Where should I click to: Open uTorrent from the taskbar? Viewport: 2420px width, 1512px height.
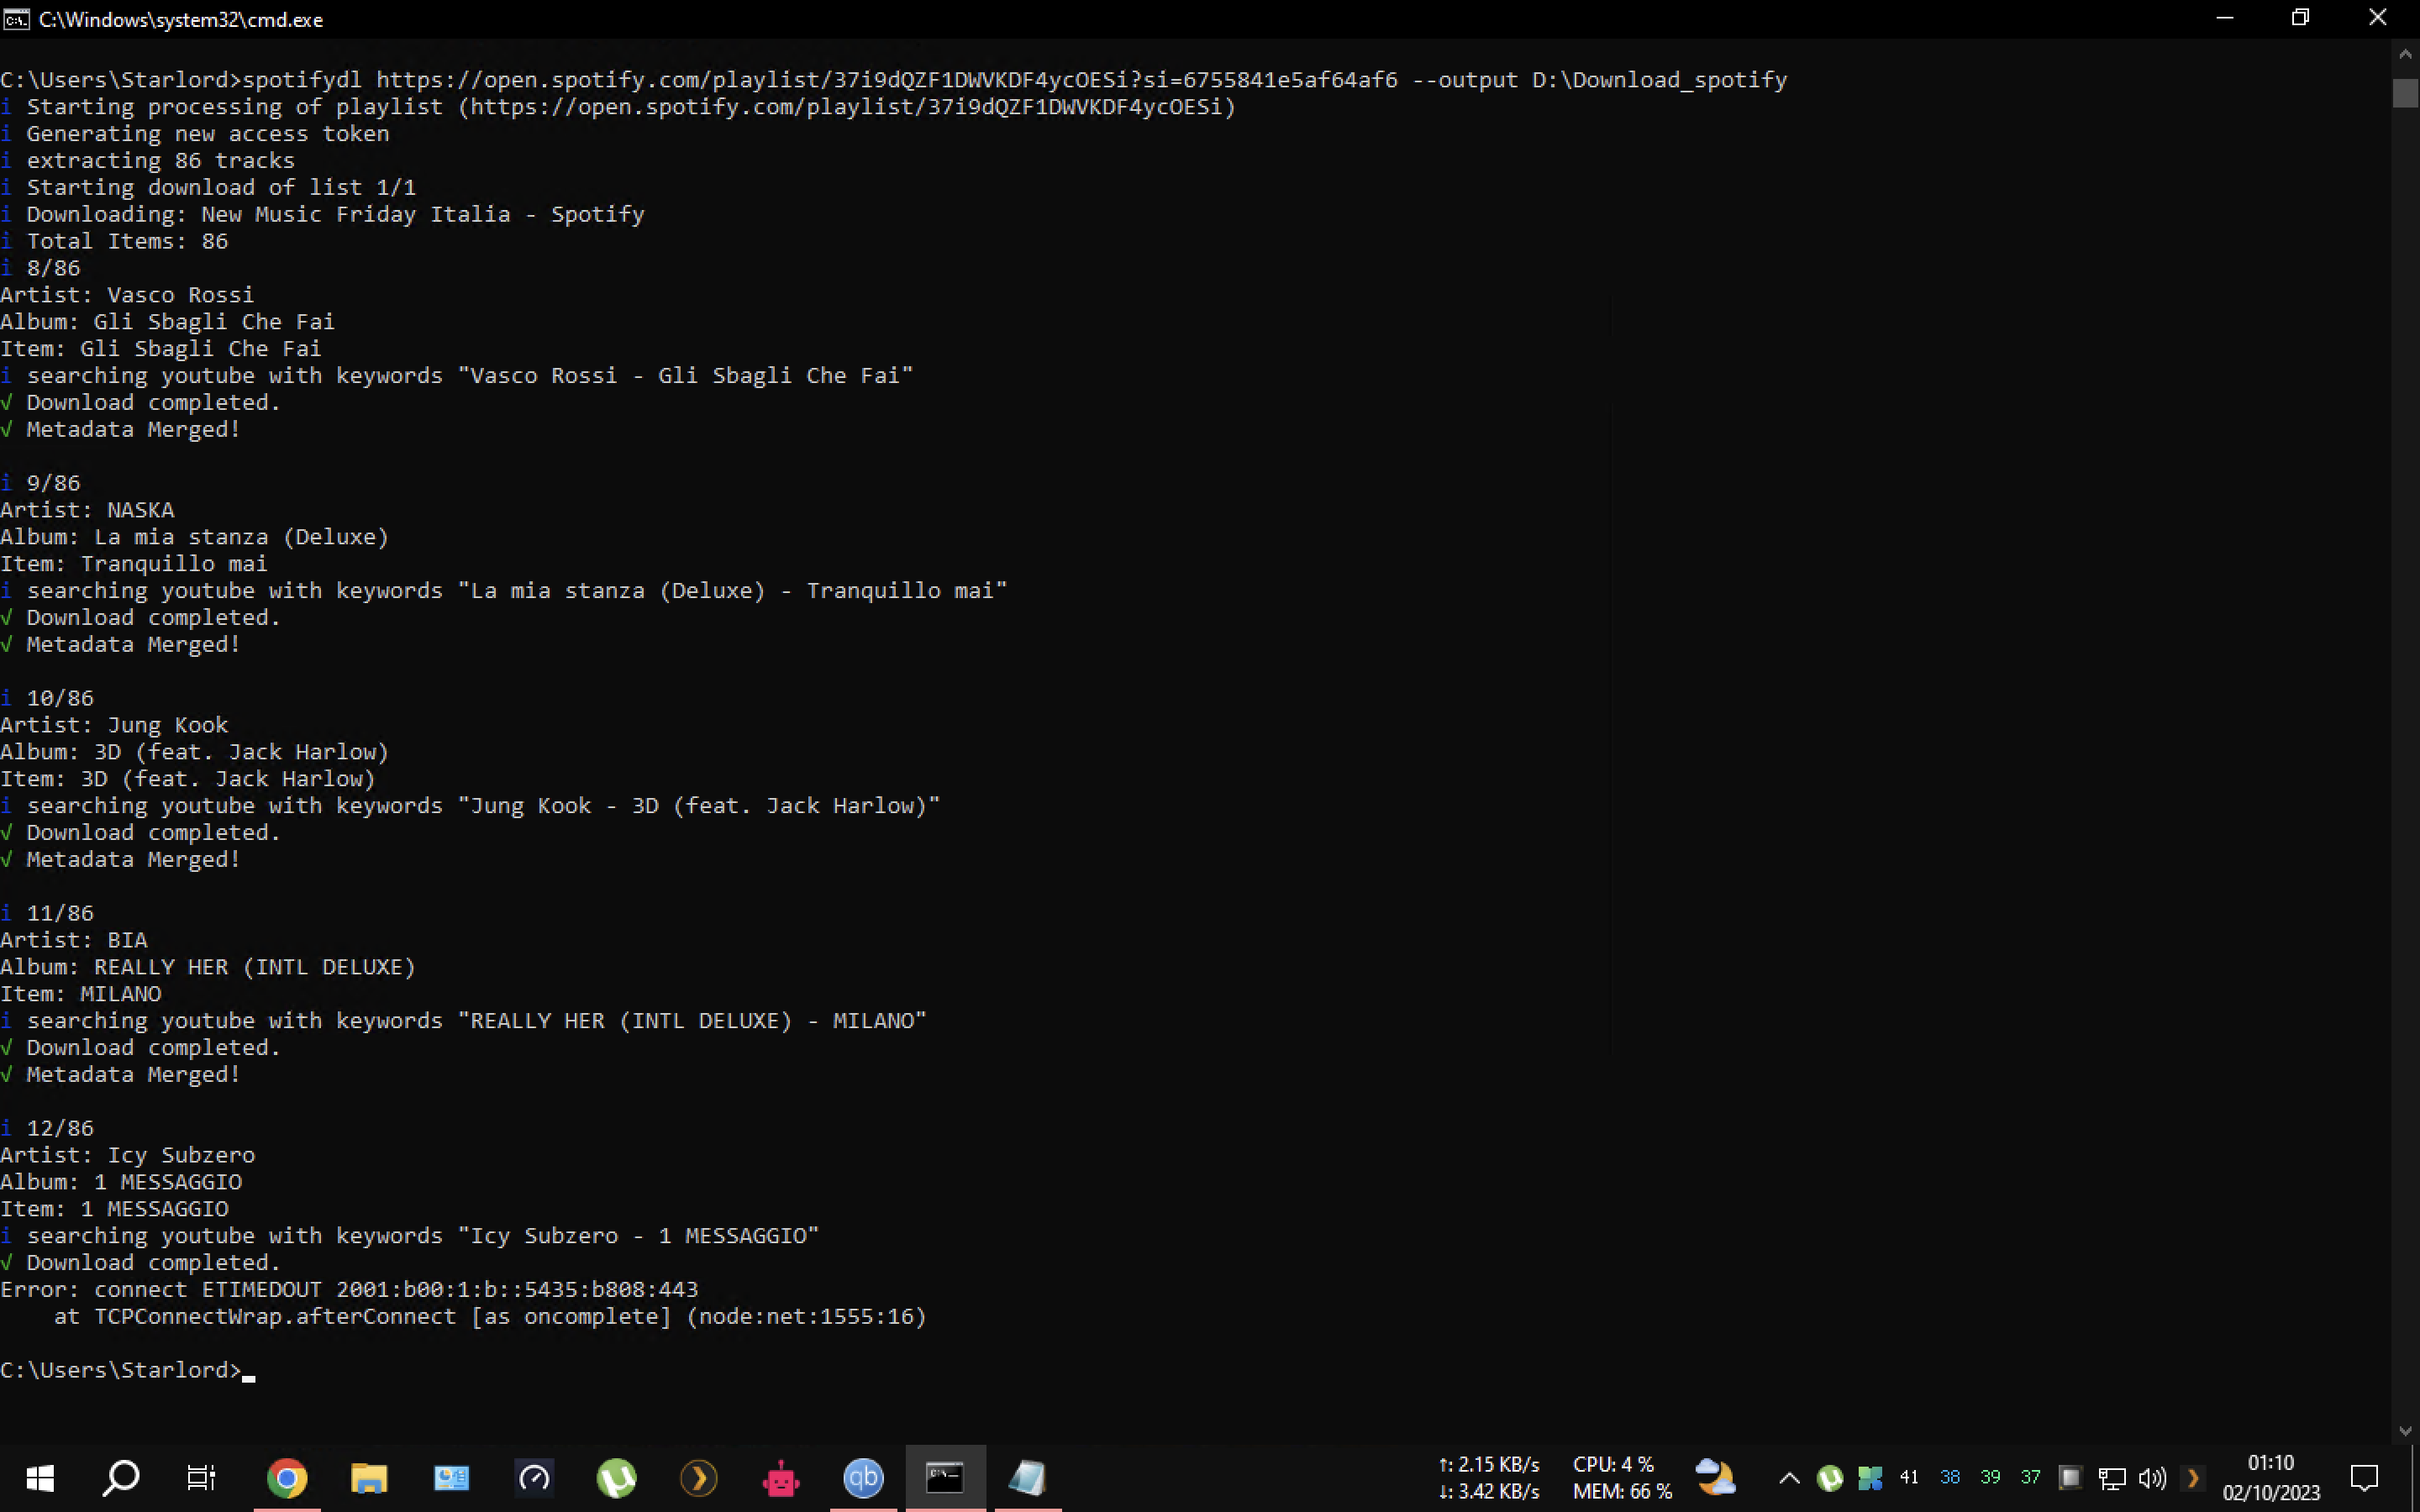pyautogui.click(x=617, y=1477)
